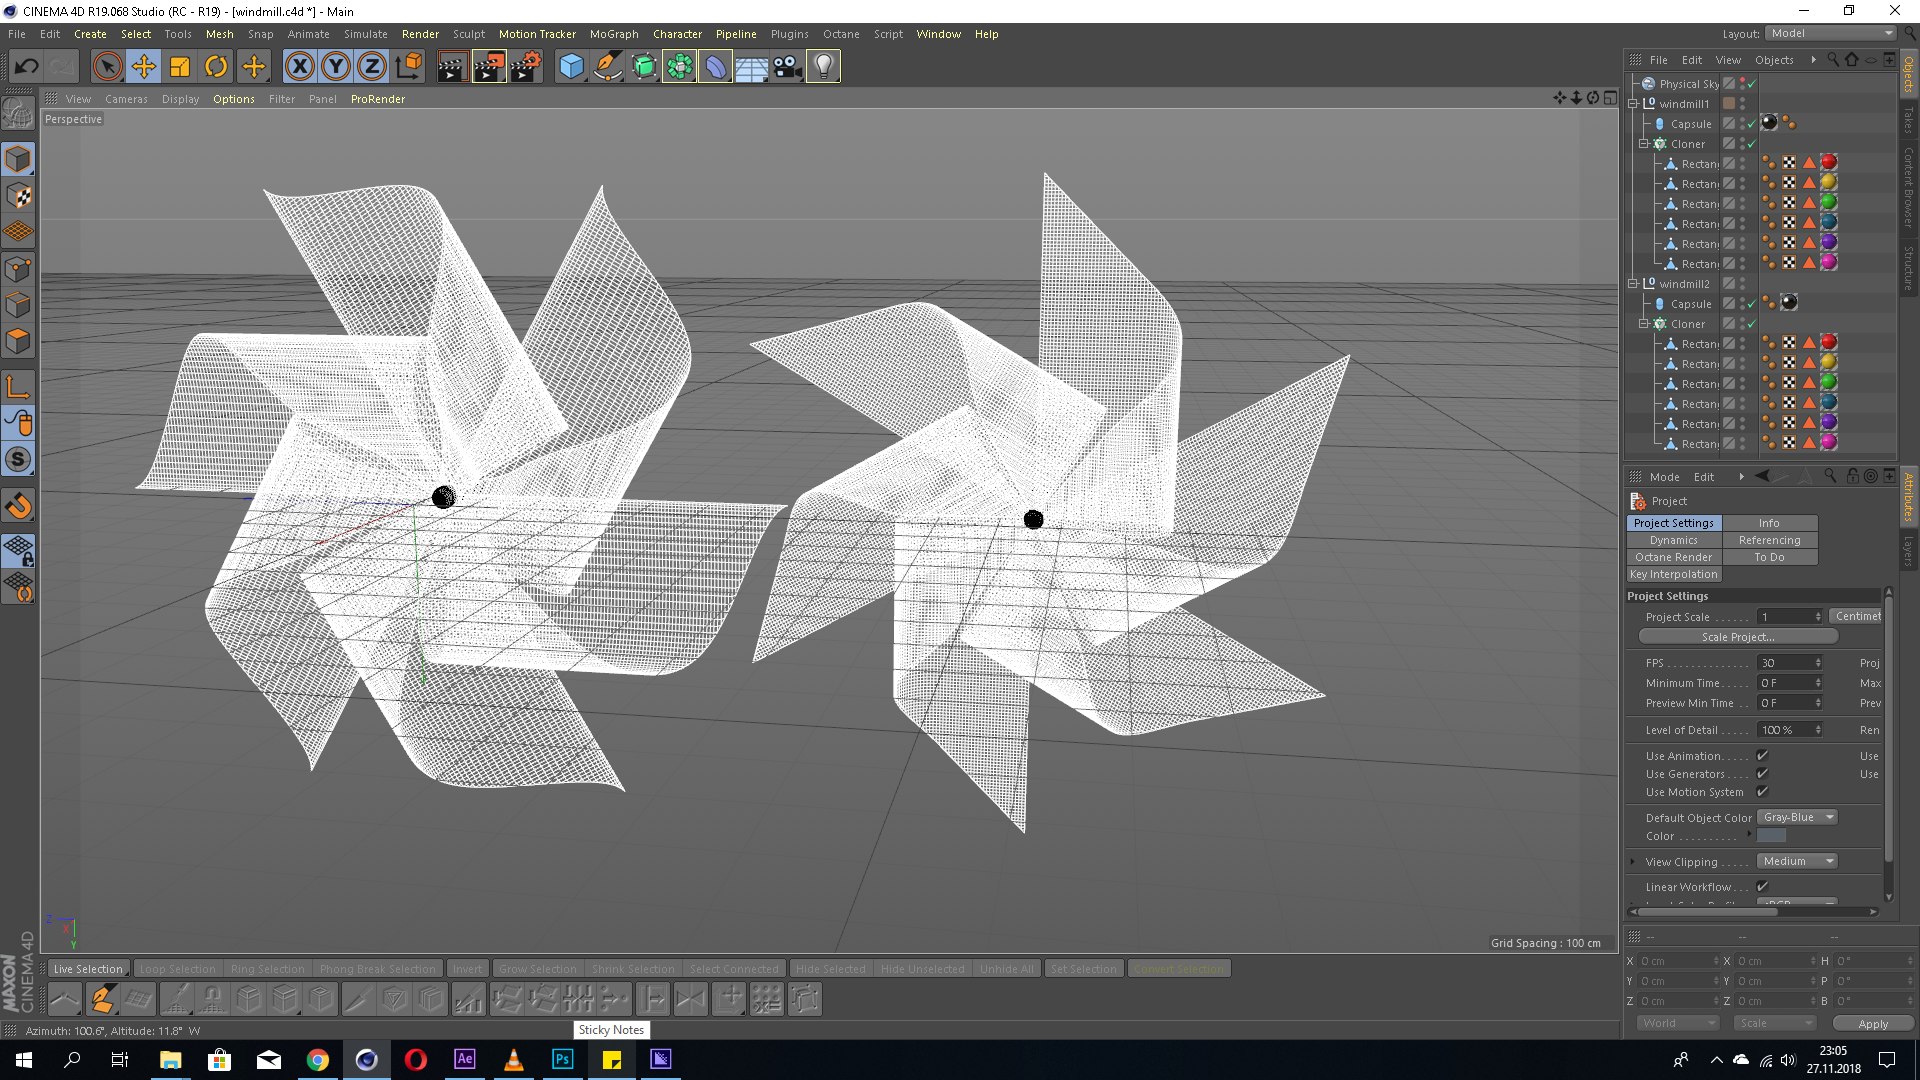Viewport: 1920px width, 1080px height.
Task: Click the project Color swatch
Action: tap(1771, 836)
